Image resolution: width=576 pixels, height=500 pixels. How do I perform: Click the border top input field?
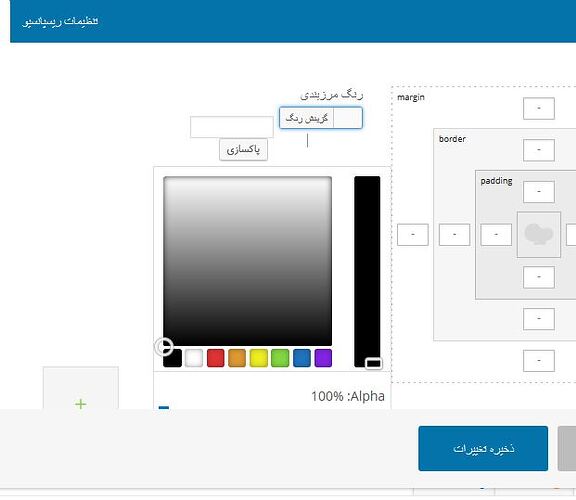tap(539, 150)
